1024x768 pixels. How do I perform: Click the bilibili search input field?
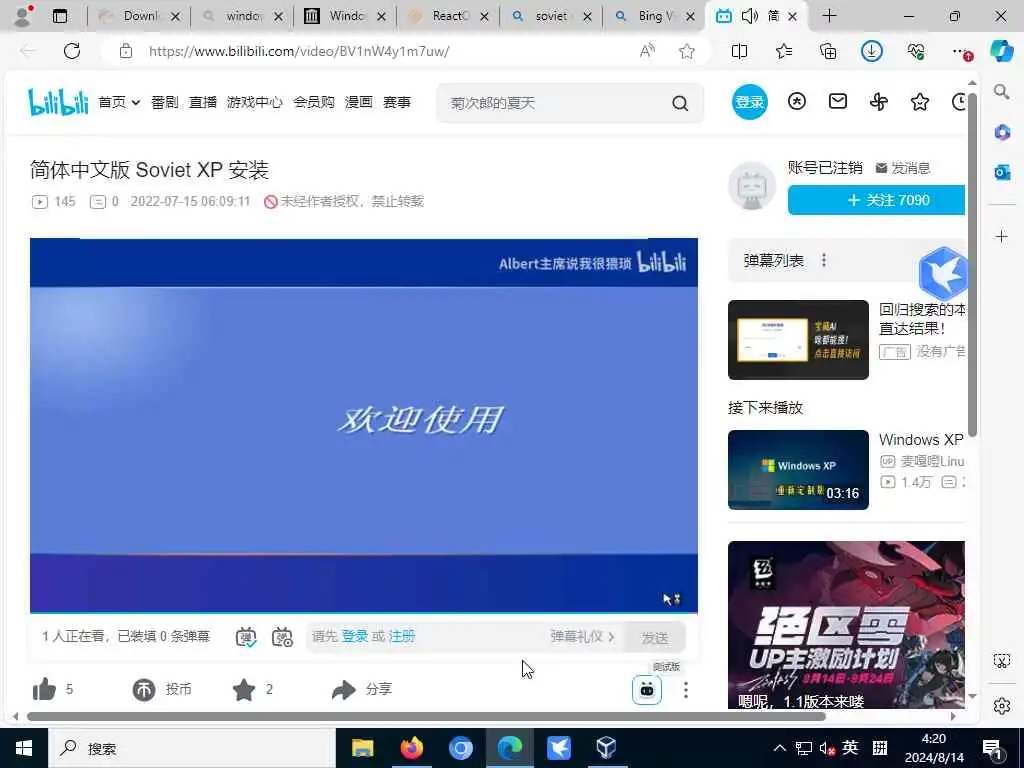click(555, 103)
